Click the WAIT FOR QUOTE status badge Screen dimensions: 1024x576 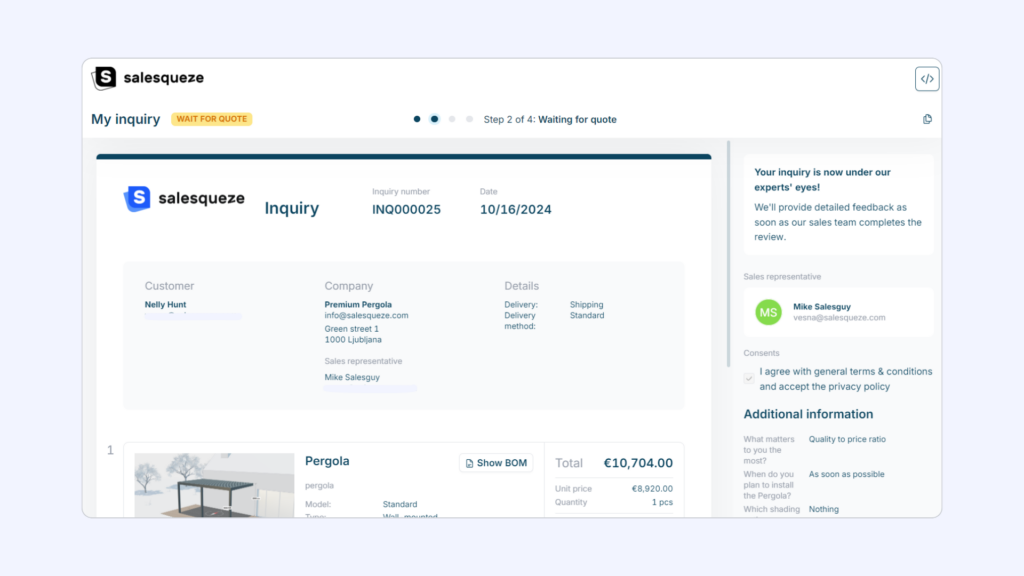tap(212, 119)
